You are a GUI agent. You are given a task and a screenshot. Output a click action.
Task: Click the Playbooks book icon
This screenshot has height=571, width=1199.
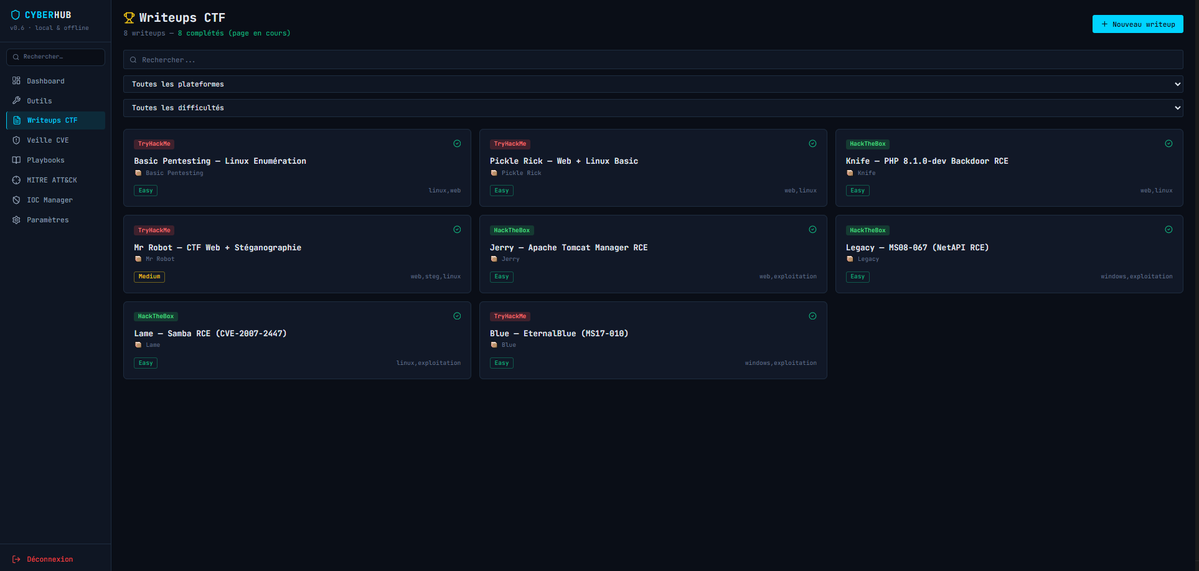(x=16, y=161)
